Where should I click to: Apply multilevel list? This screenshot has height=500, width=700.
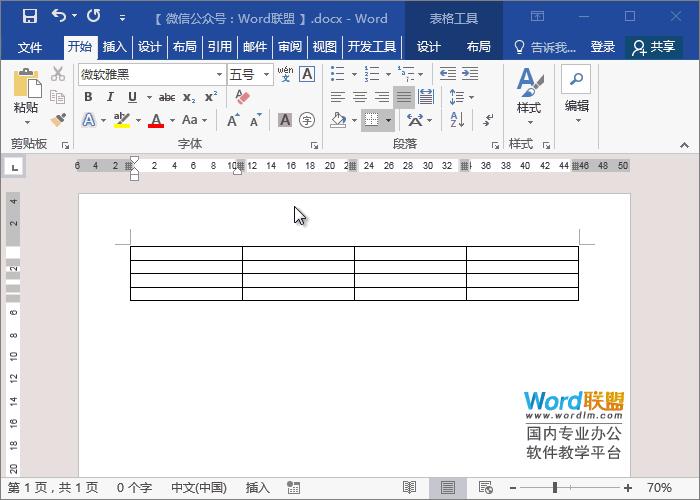406,74
